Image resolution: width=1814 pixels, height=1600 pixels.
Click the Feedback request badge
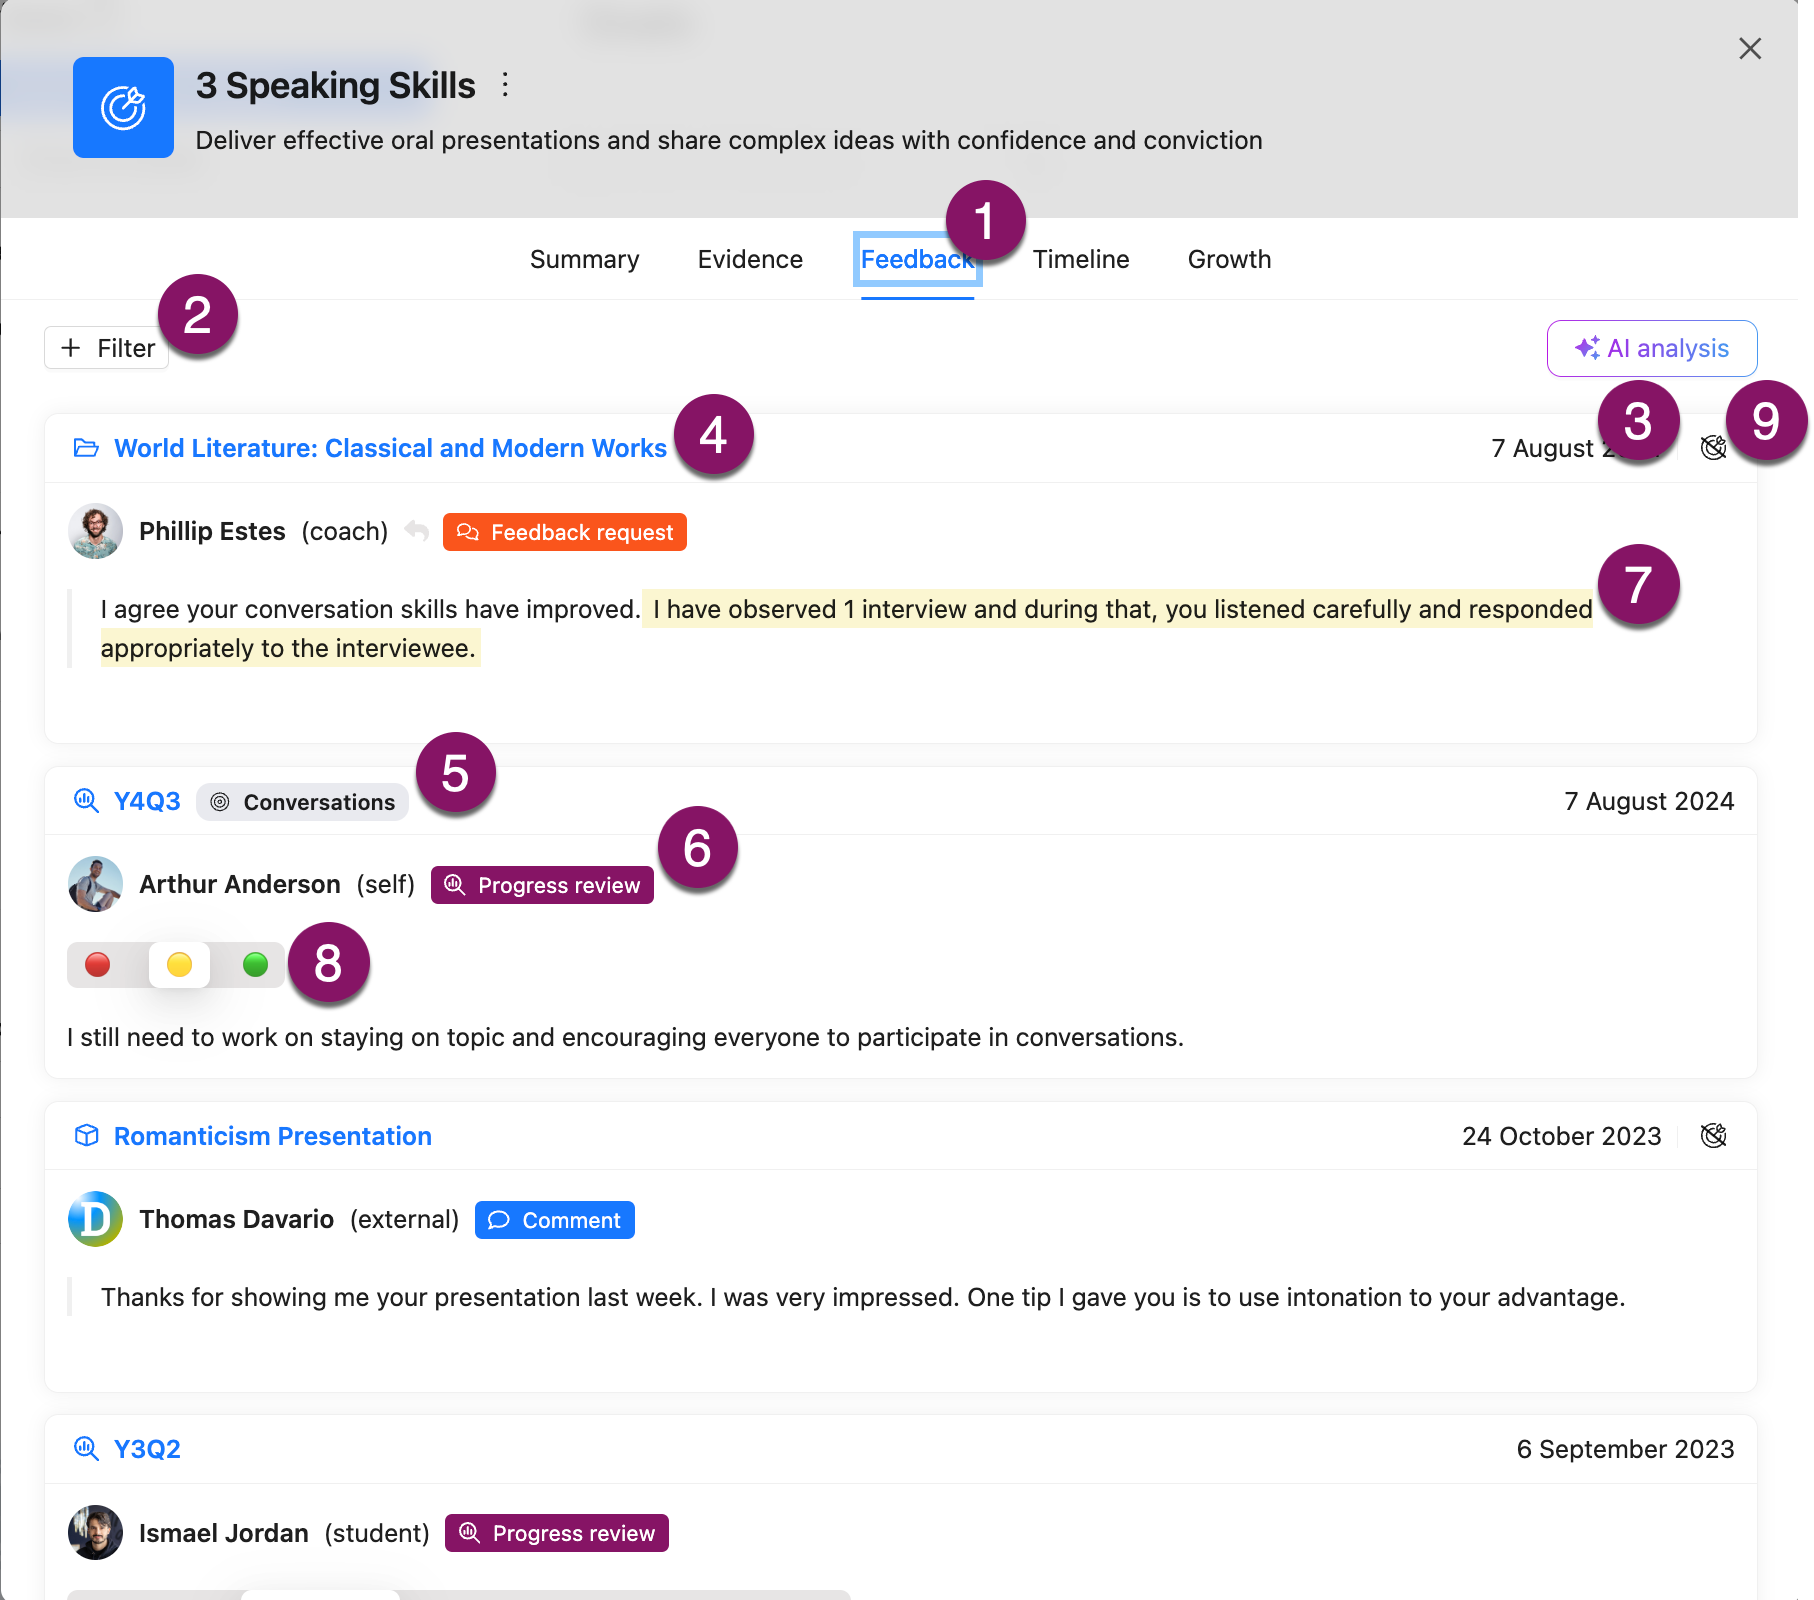tap(565, 532)
